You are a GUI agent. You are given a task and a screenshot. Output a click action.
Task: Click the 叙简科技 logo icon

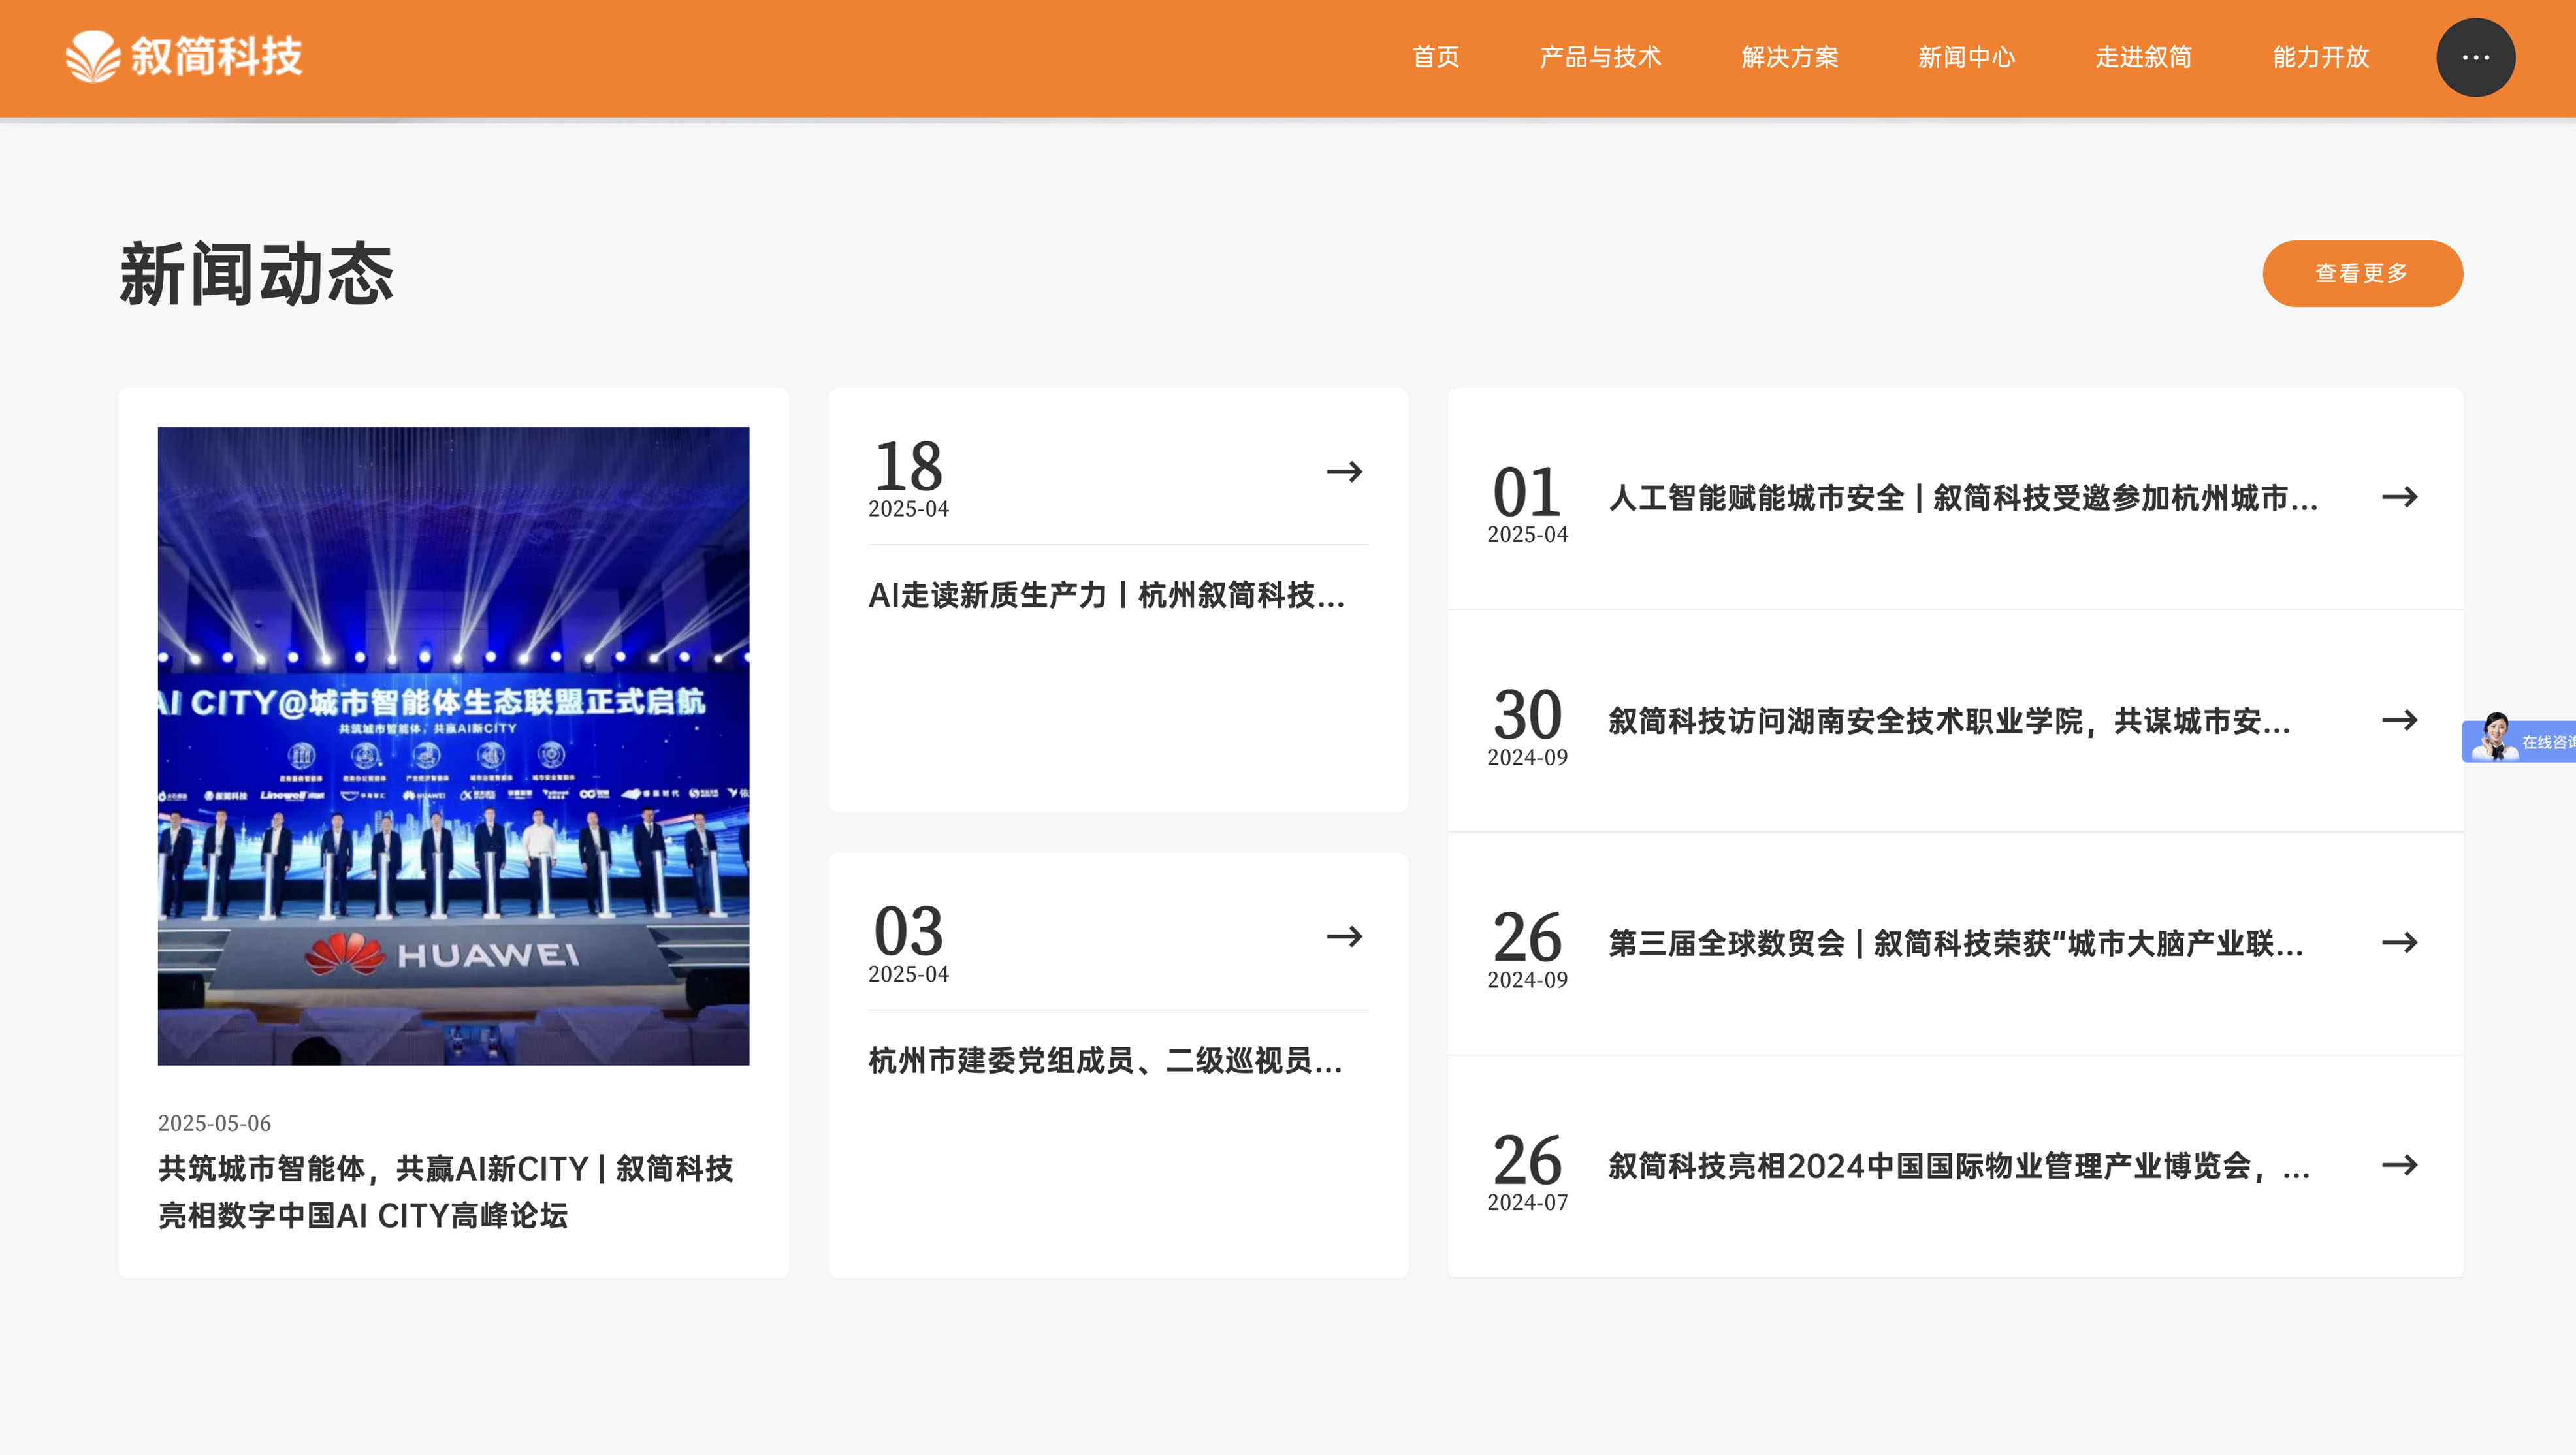coord(93,57)
